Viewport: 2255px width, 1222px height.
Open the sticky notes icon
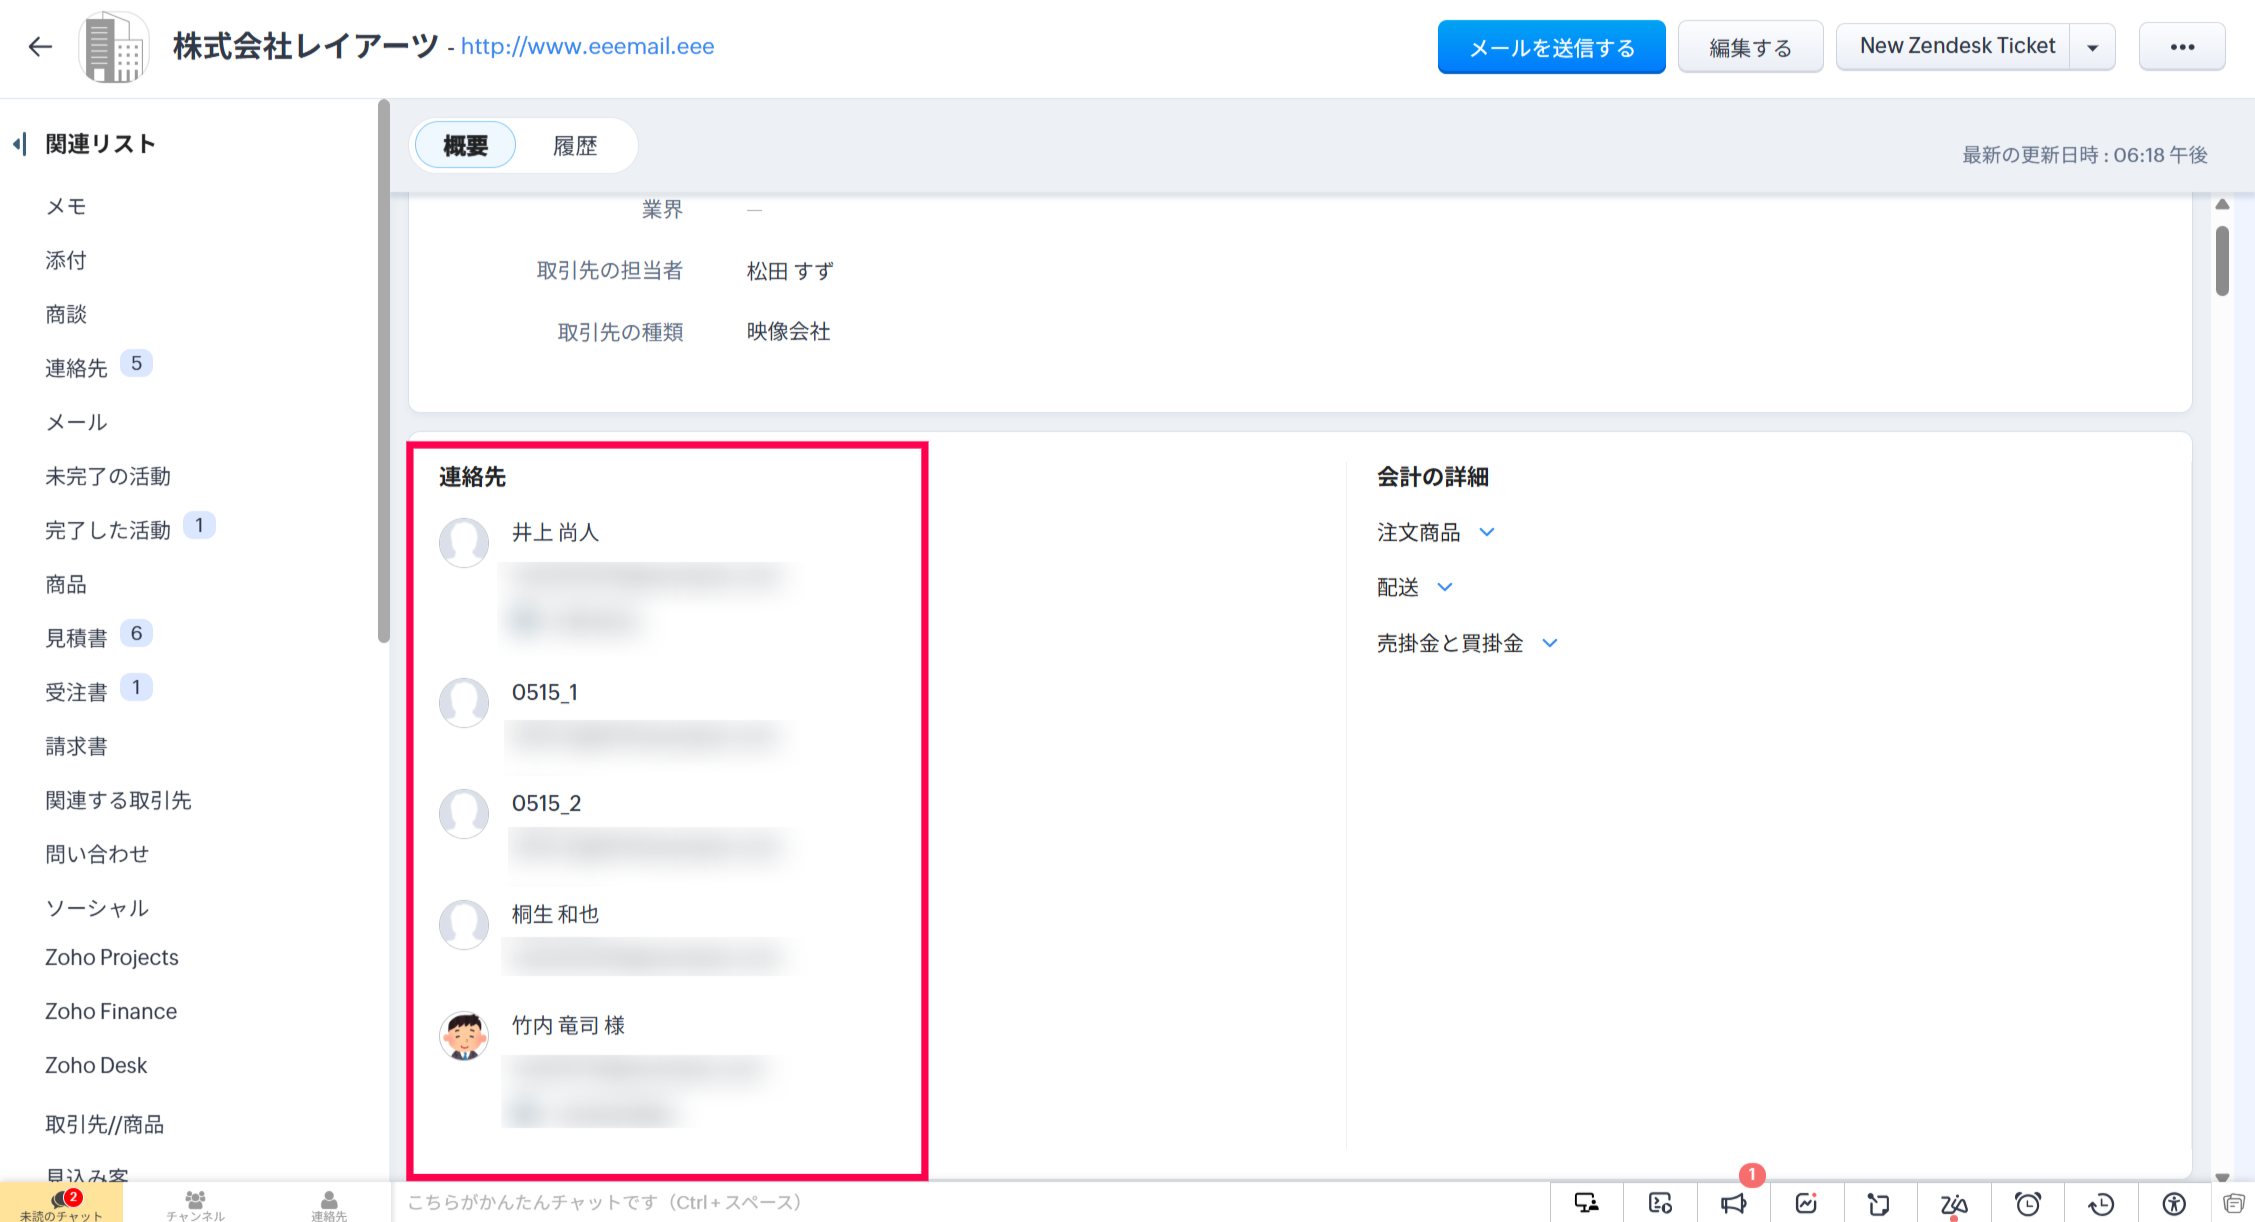tap(1879, 1203)
